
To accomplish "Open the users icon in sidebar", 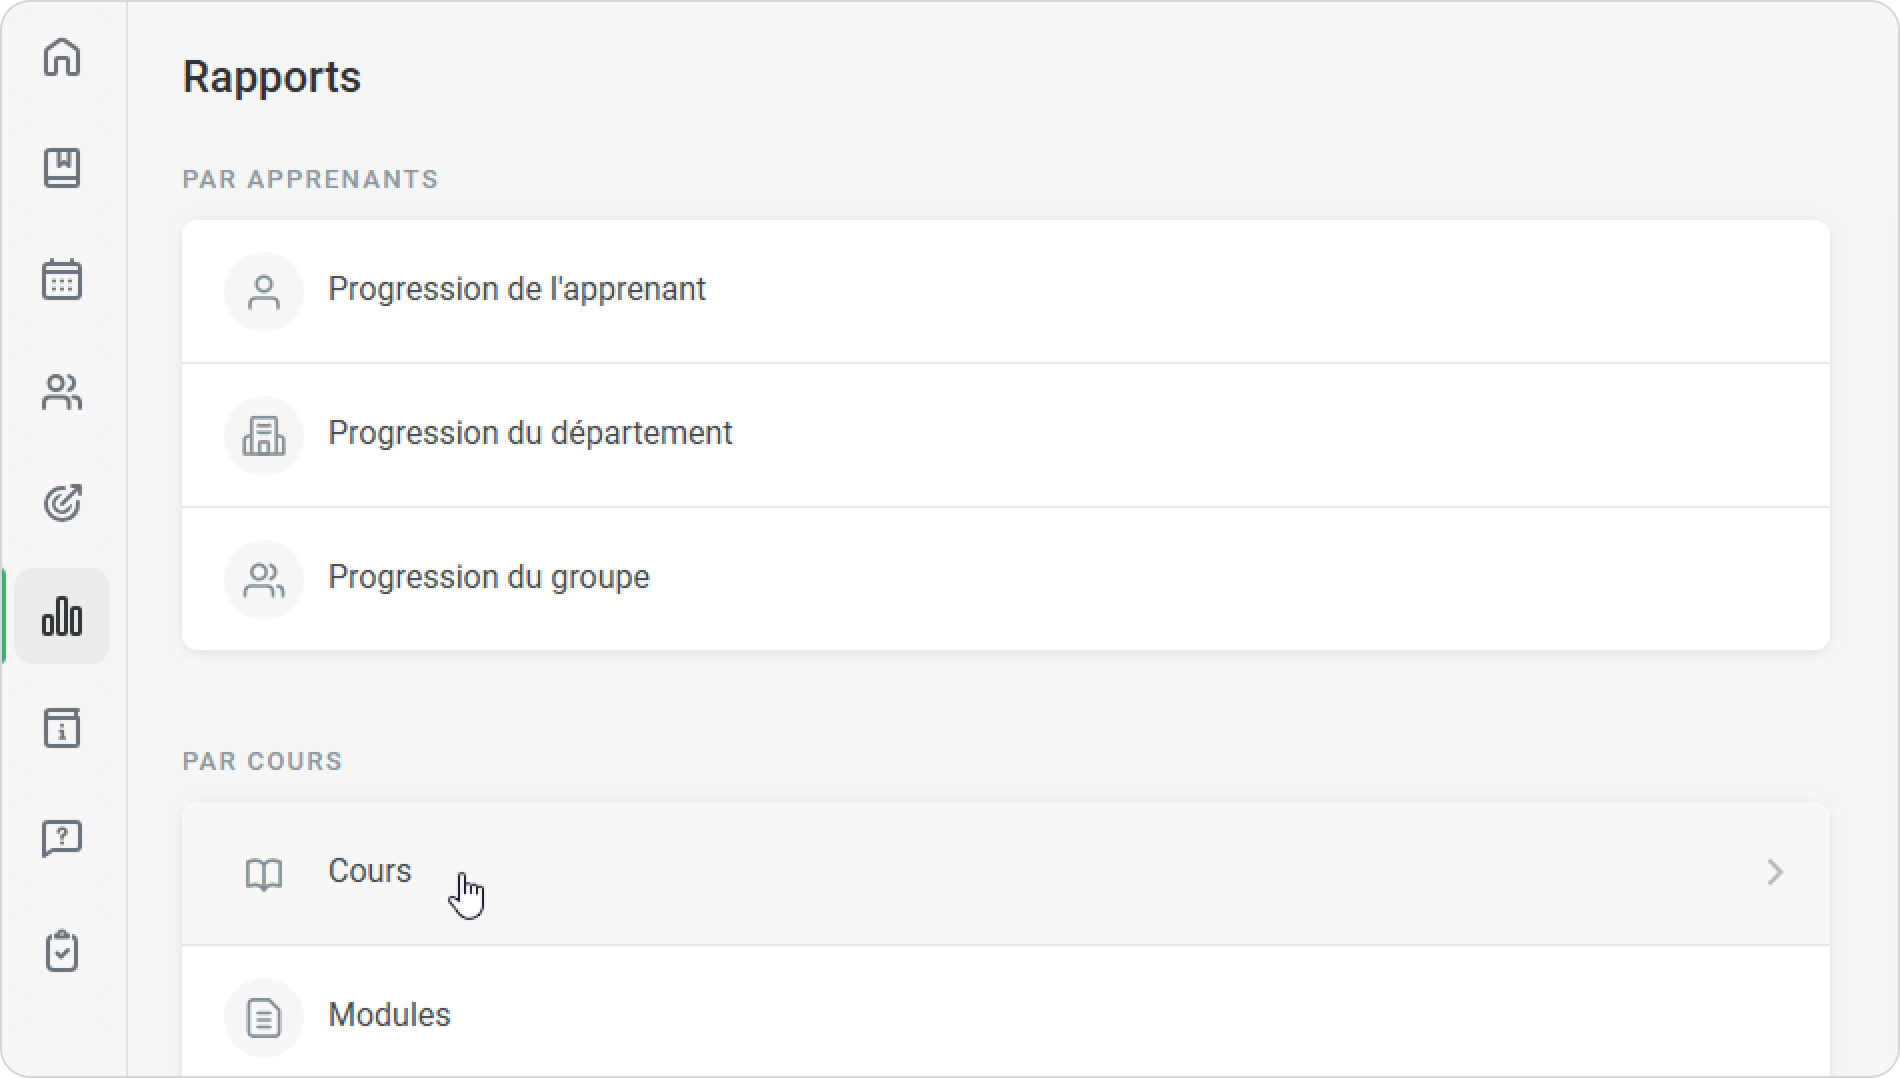I will click(62, 392).
